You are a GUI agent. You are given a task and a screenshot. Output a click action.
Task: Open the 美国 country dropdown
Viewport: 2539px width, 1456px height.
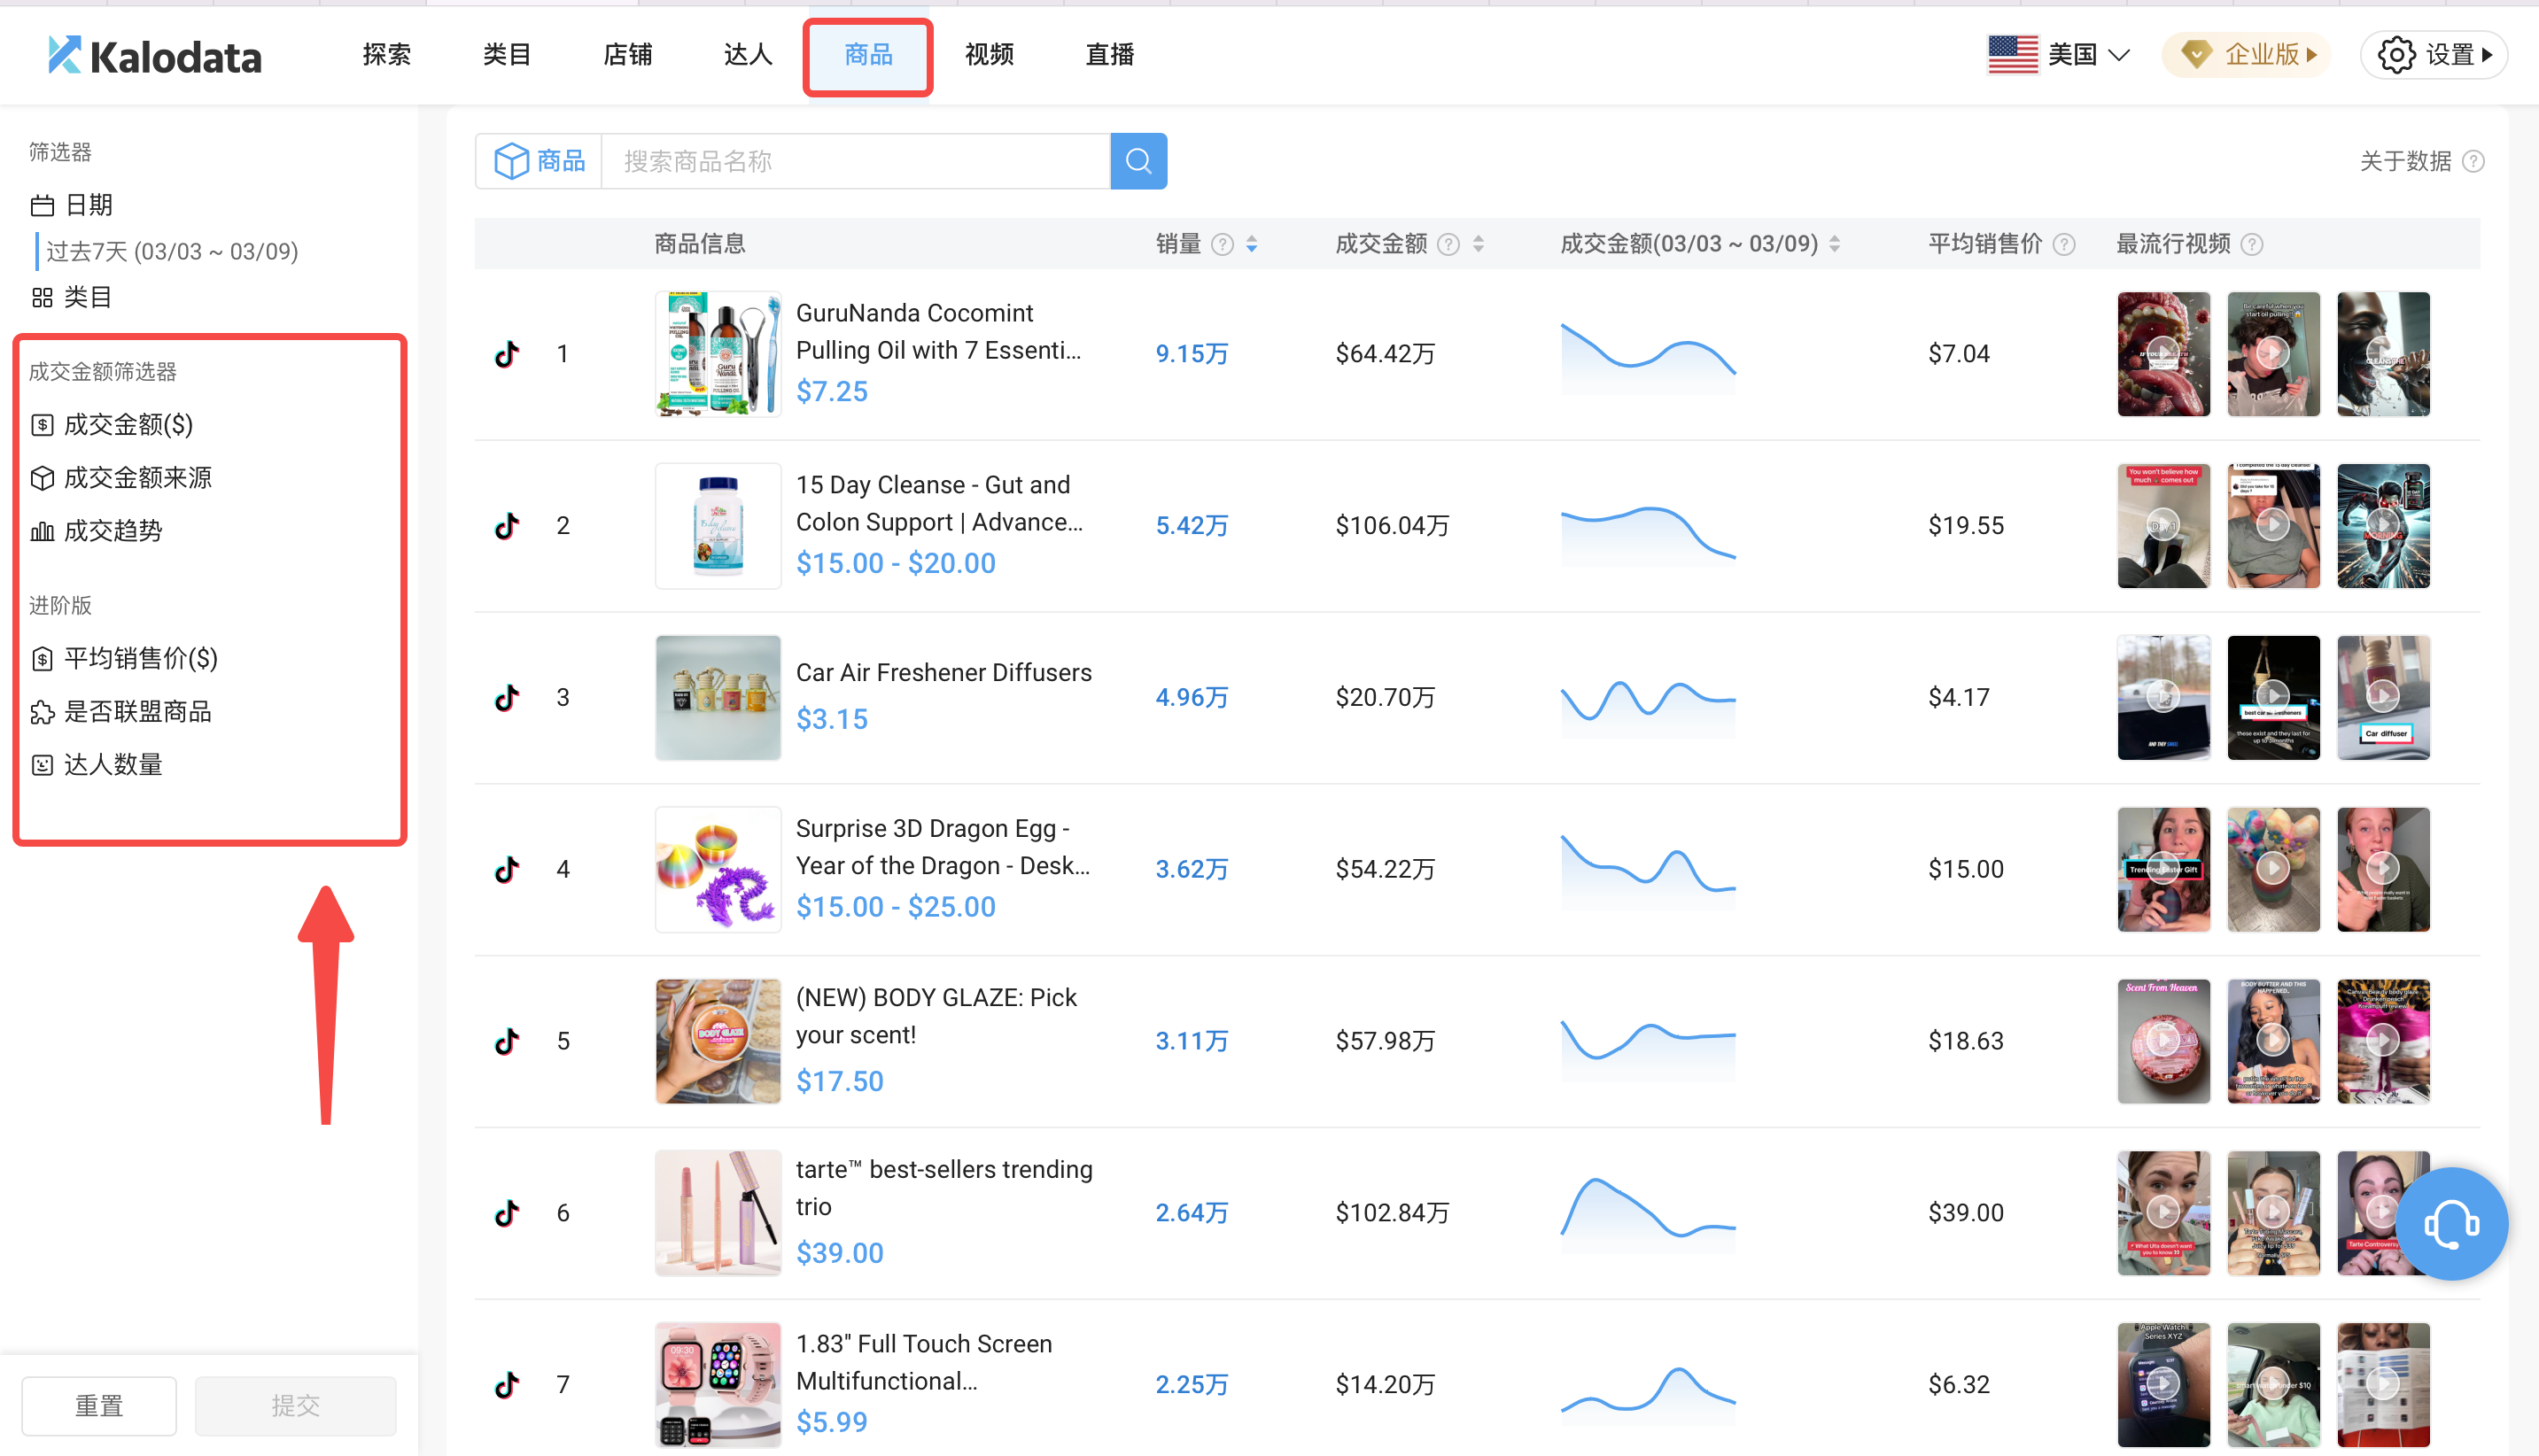click(2059, 55)
